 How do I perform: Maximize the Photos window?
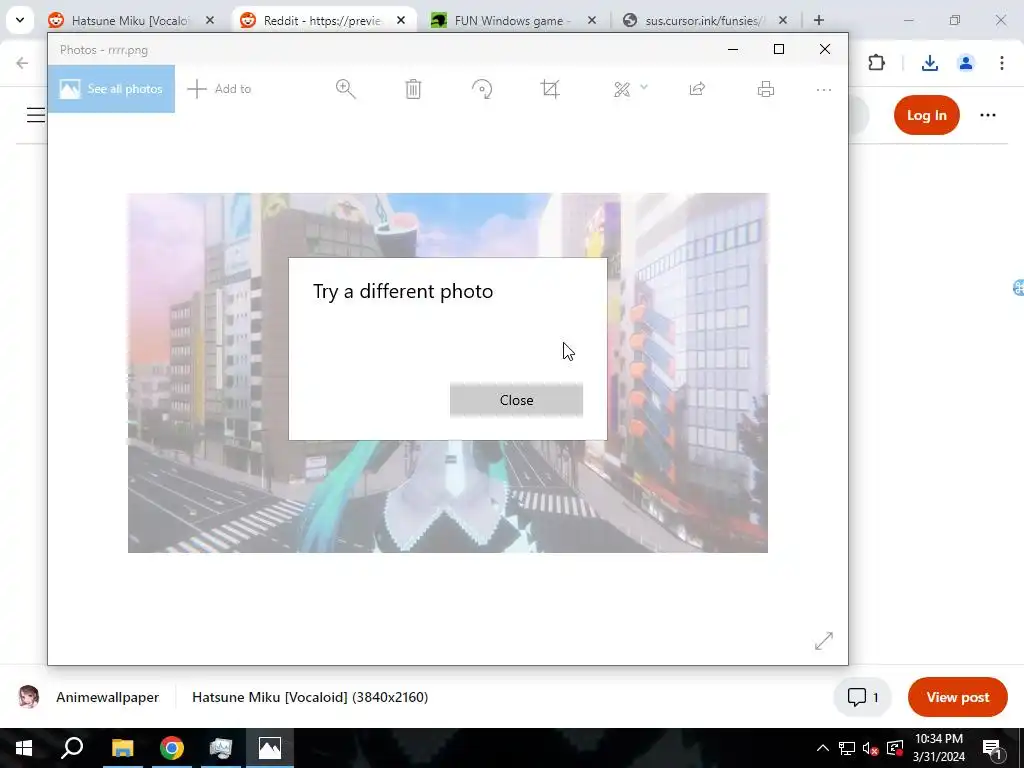(778, 49)
